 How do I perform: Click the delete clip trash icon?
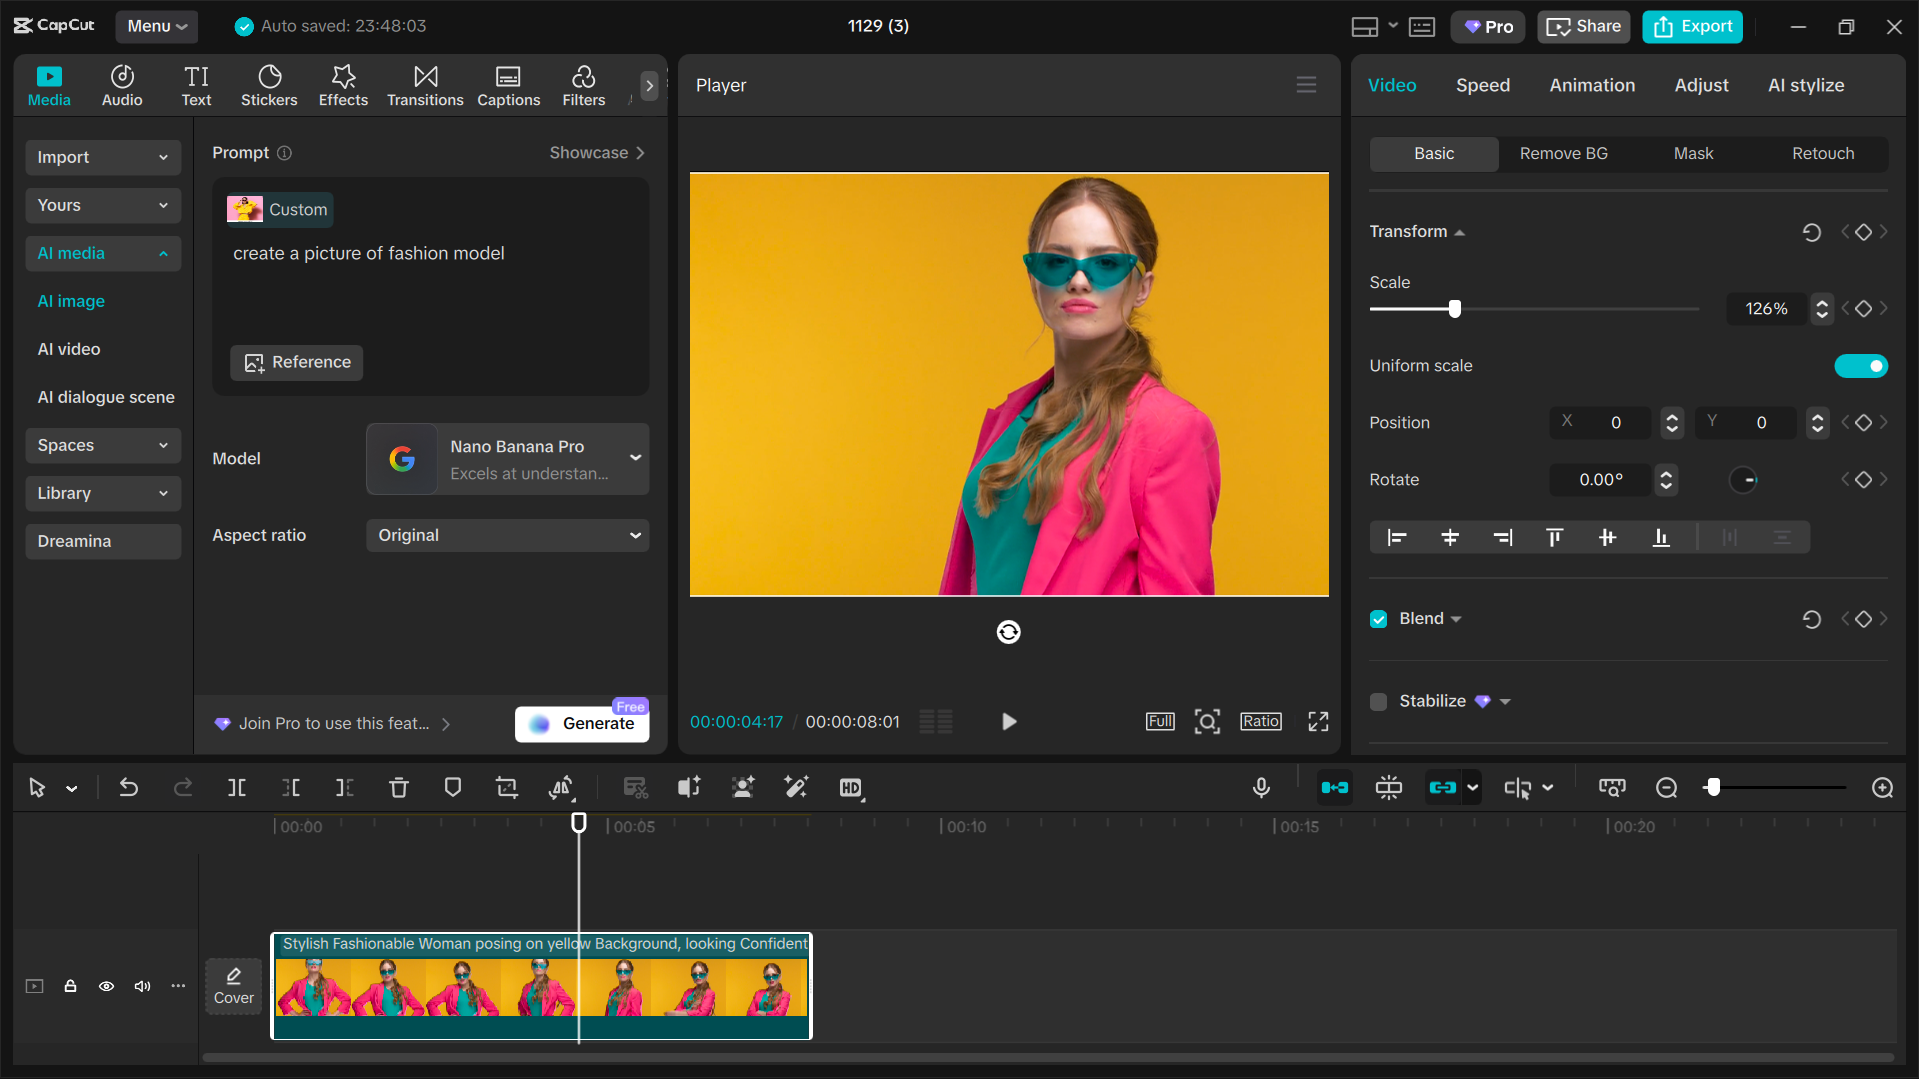(x=398, y=788)
